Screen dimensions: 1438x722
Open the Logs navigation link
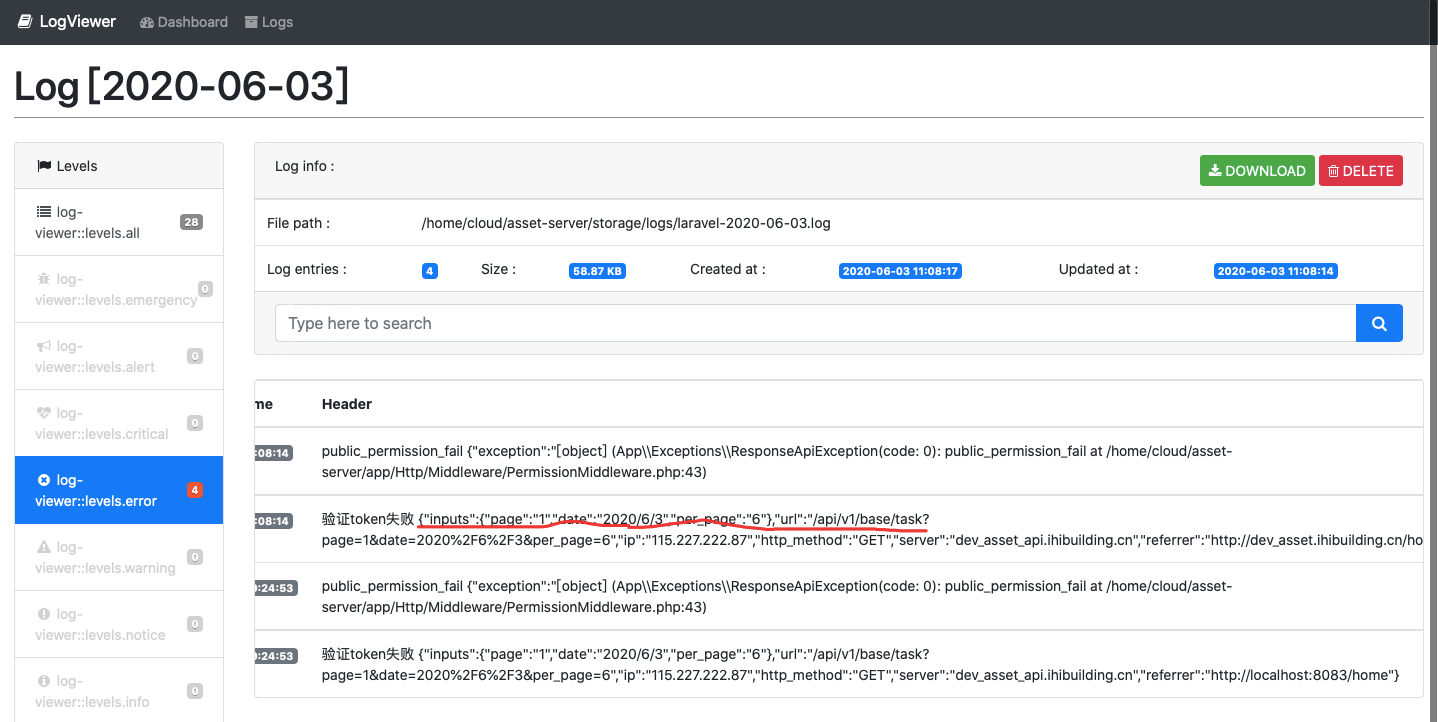pos(269,22)
